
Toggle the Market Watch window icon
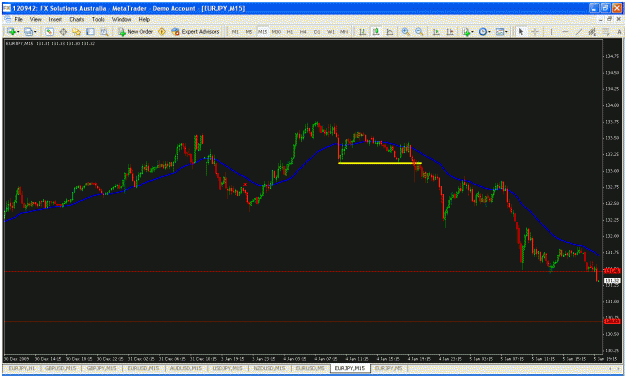click(x=49, y=32)
